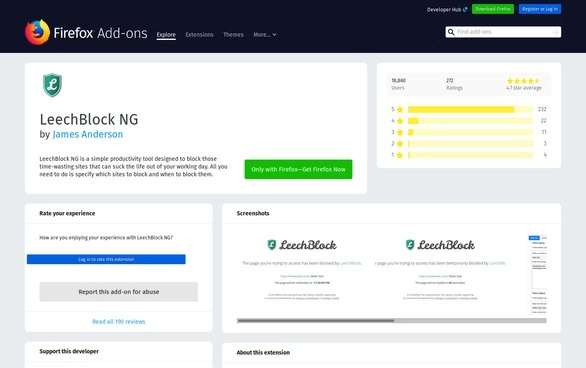Open the Extensions tab
The width and height of the screenshot is (586, 368).
[x=200, y=34]
